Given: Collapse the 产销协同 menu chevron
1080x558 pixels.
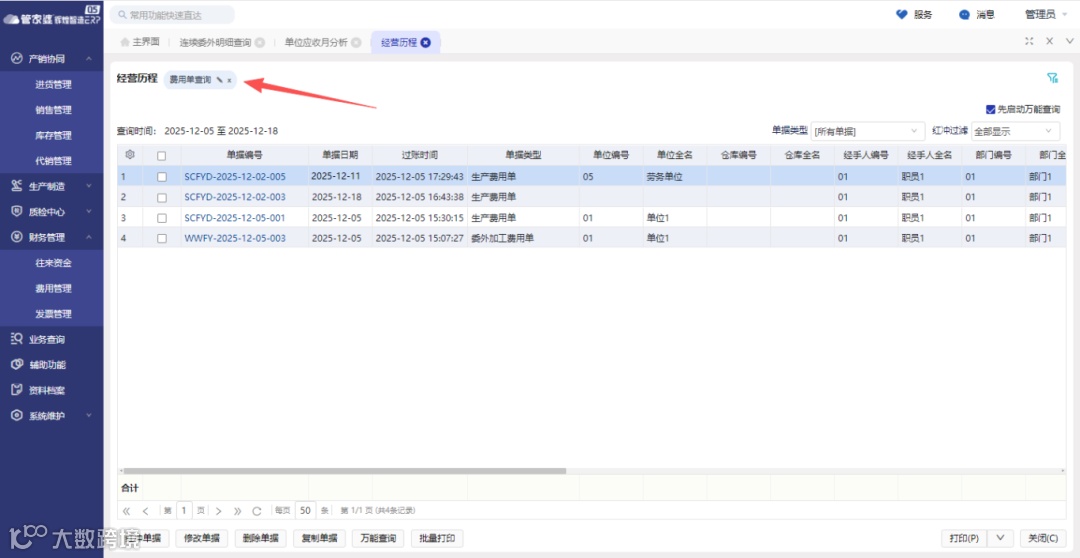Looking at the screenshot, I should click(89, 59).
